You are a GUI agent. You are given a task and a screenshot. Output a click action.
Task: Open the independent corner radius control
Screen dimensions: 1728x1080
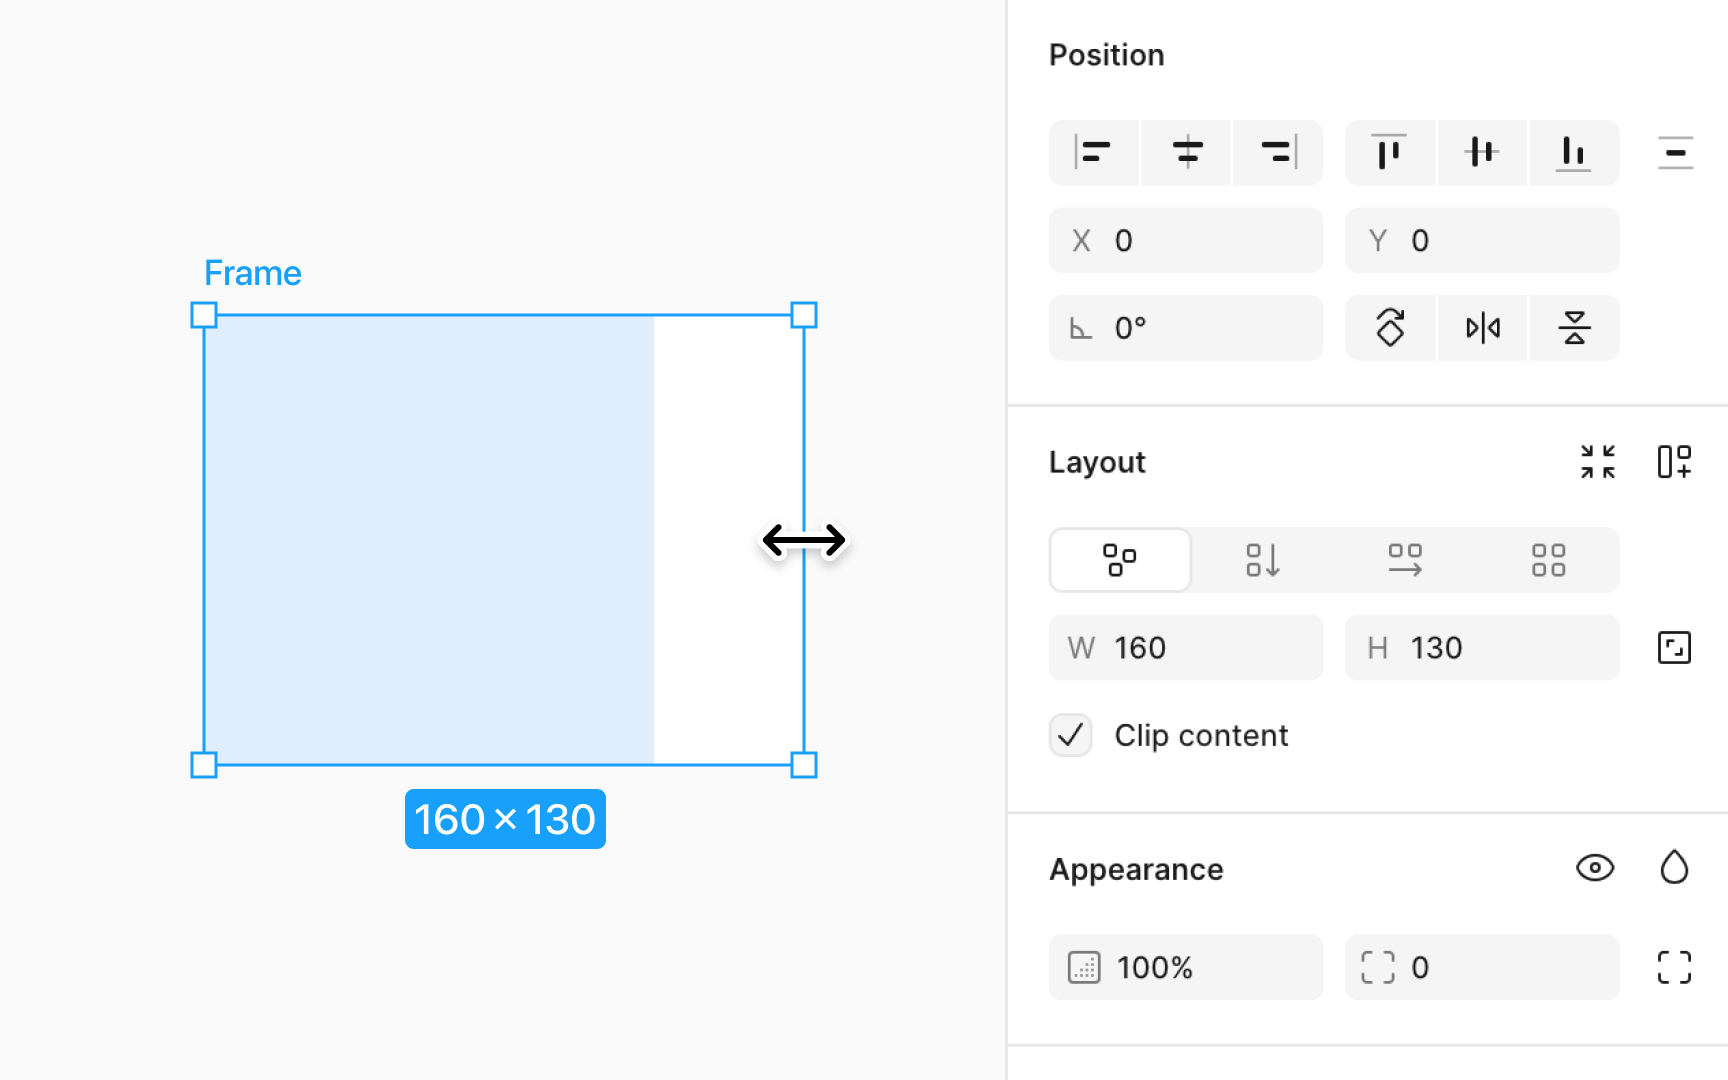click(x=1674, y=967)
